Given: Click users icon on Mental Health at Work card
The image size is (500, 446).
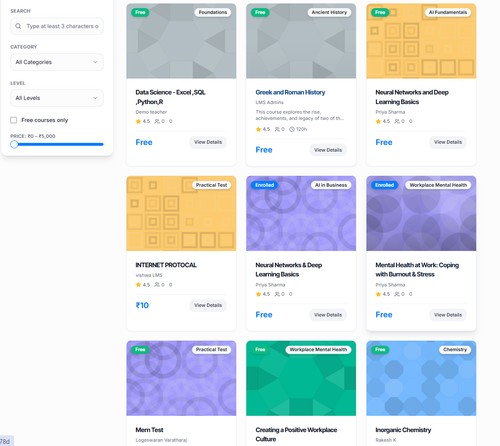Looking at the screenshot, I should (x=397, y=294).
